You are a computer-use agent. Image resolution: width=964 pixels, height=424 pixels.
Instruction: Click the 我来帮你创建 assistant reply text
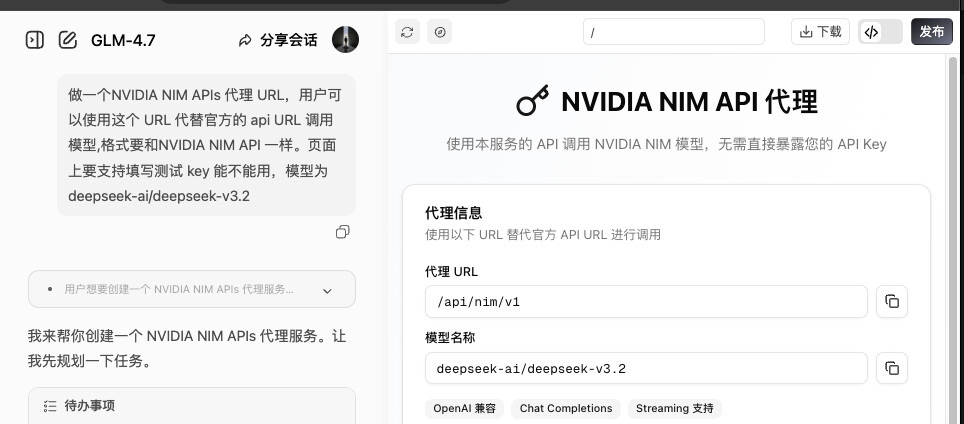[x=187, y=348]
